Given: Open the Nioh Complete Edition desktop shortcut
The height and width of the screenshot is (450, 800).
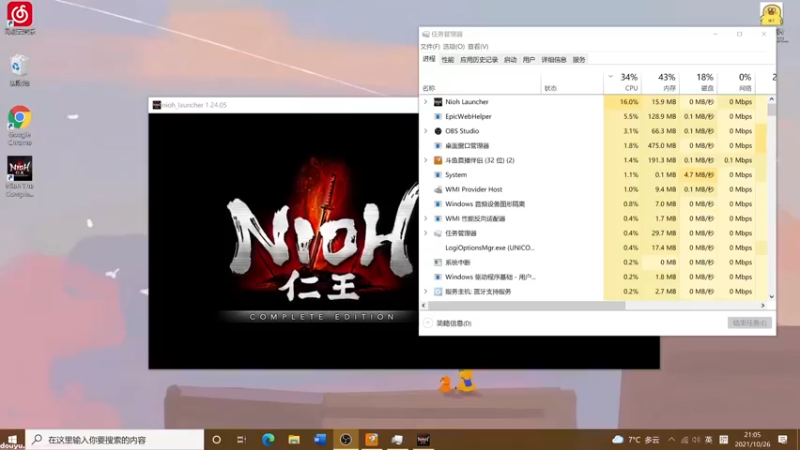Looking at the screenshot, I should click(19, 176).
